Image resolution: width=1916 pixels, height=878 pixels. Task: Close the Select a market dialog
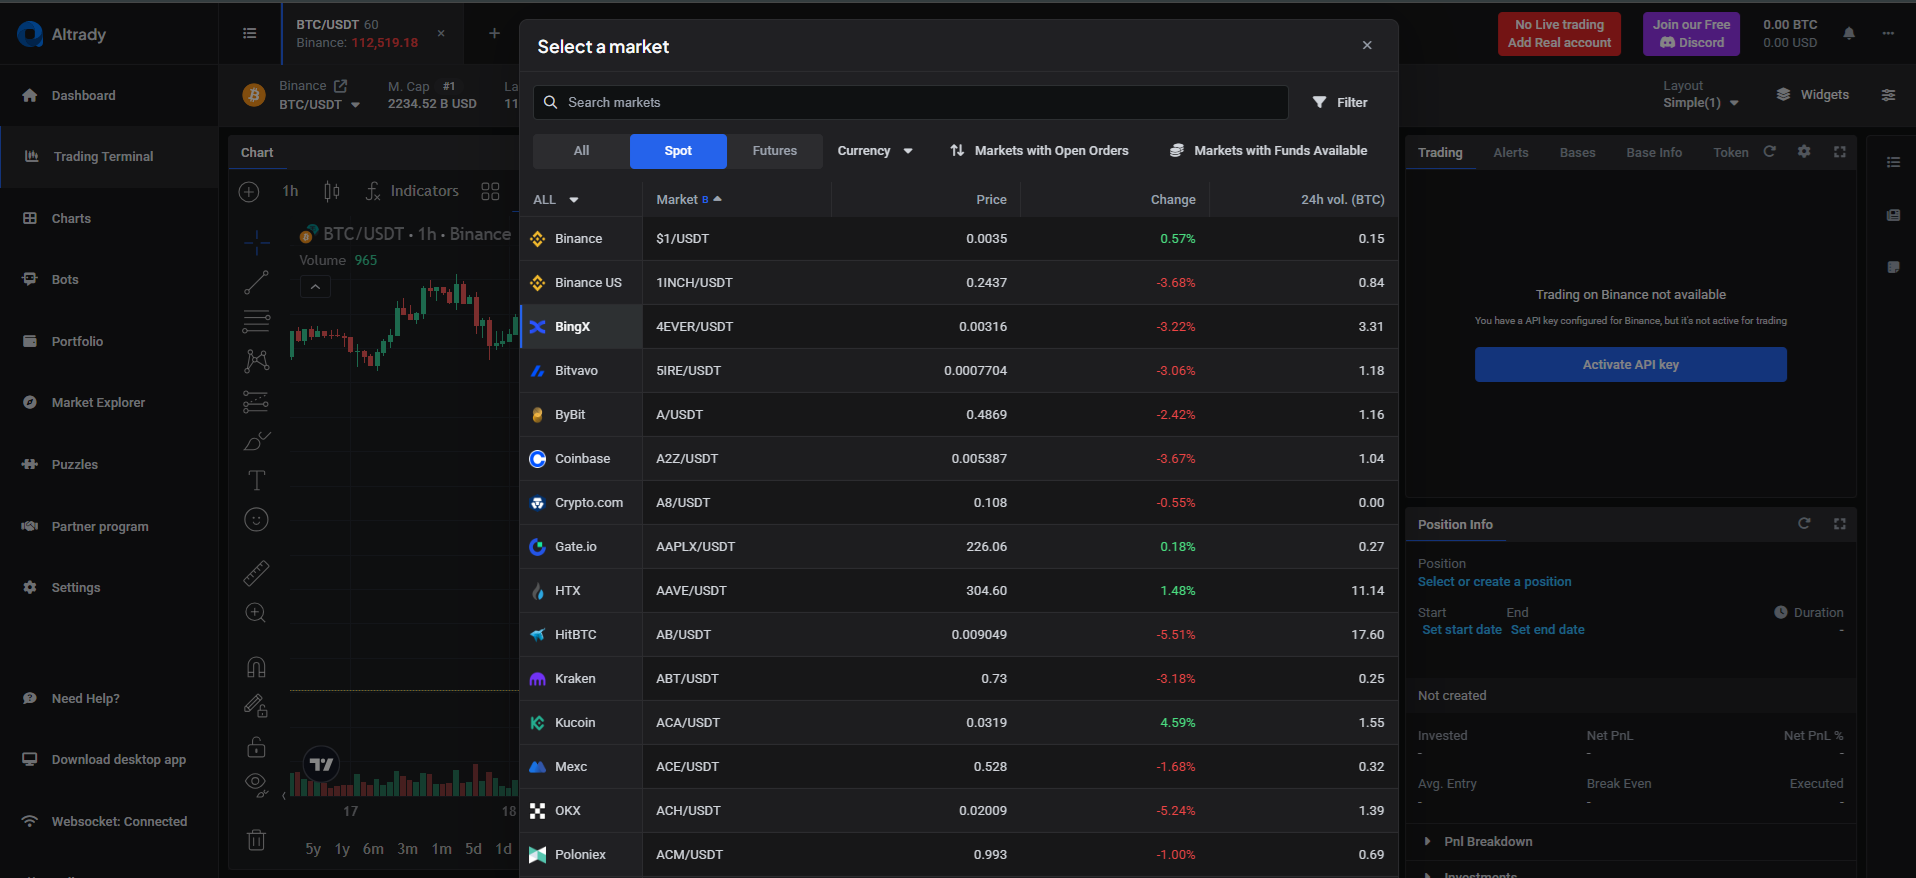coord(1367,45)
